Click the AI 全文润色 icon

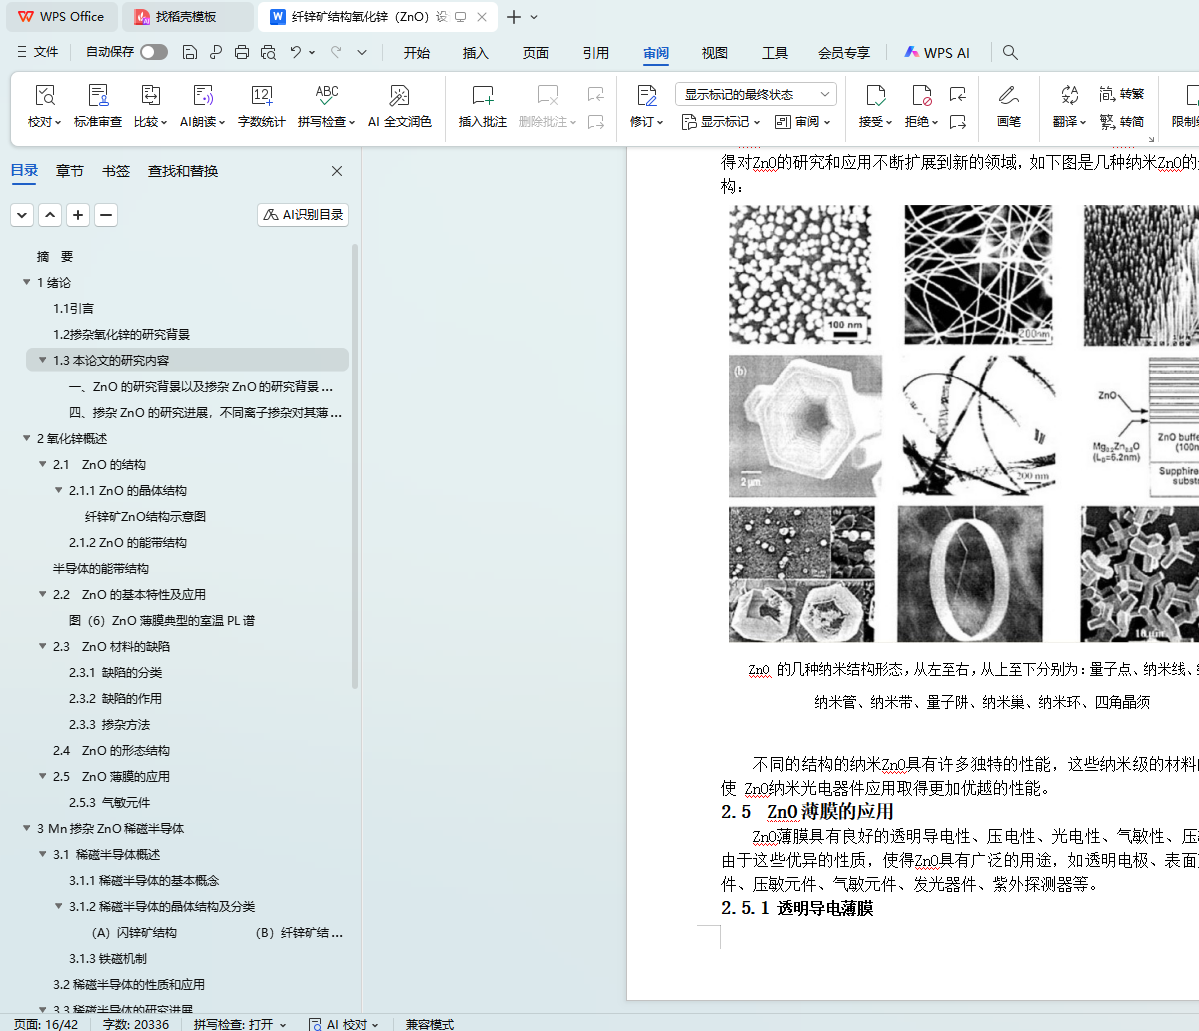(x=399, y=97)
